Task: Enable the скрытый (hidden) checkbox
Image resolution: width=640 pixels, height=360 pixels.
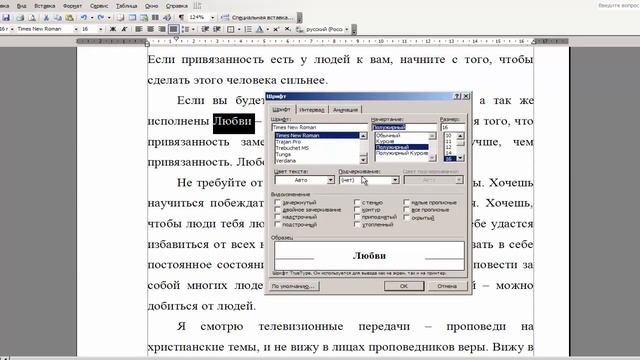Action: (406, 218)
